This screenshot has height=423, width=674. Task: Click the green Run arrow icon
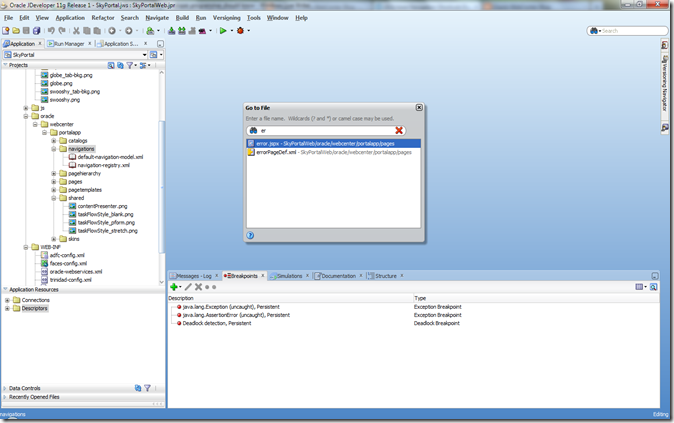[223, 31]
